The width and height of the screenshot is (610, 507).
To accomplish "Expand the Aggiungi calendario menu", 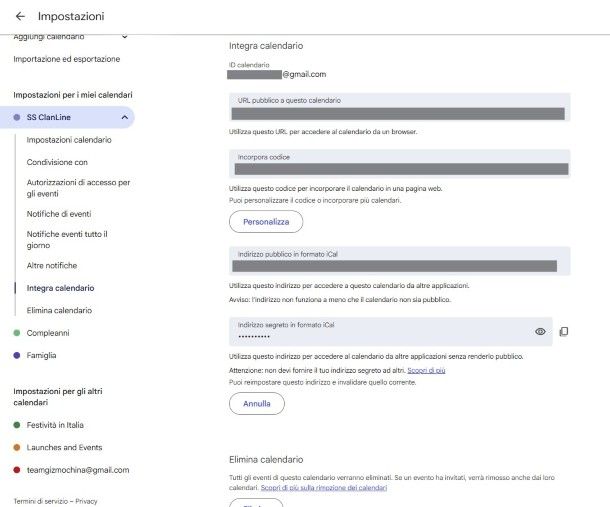I will [124, 38].
